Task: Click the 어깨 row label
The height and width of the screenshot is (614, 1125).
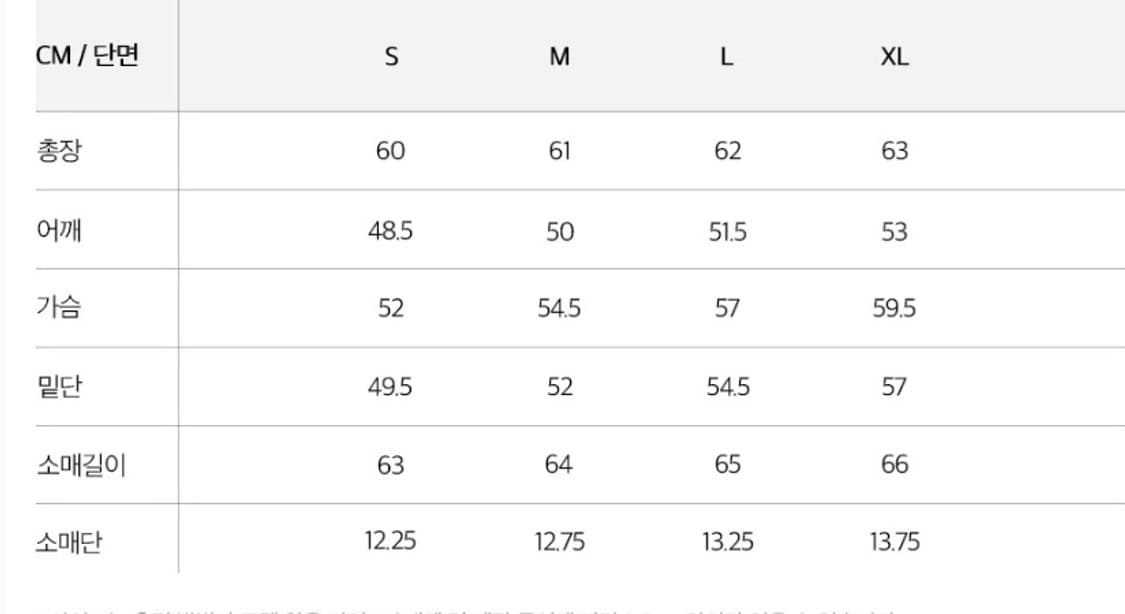Action: [x=58, y=230]
